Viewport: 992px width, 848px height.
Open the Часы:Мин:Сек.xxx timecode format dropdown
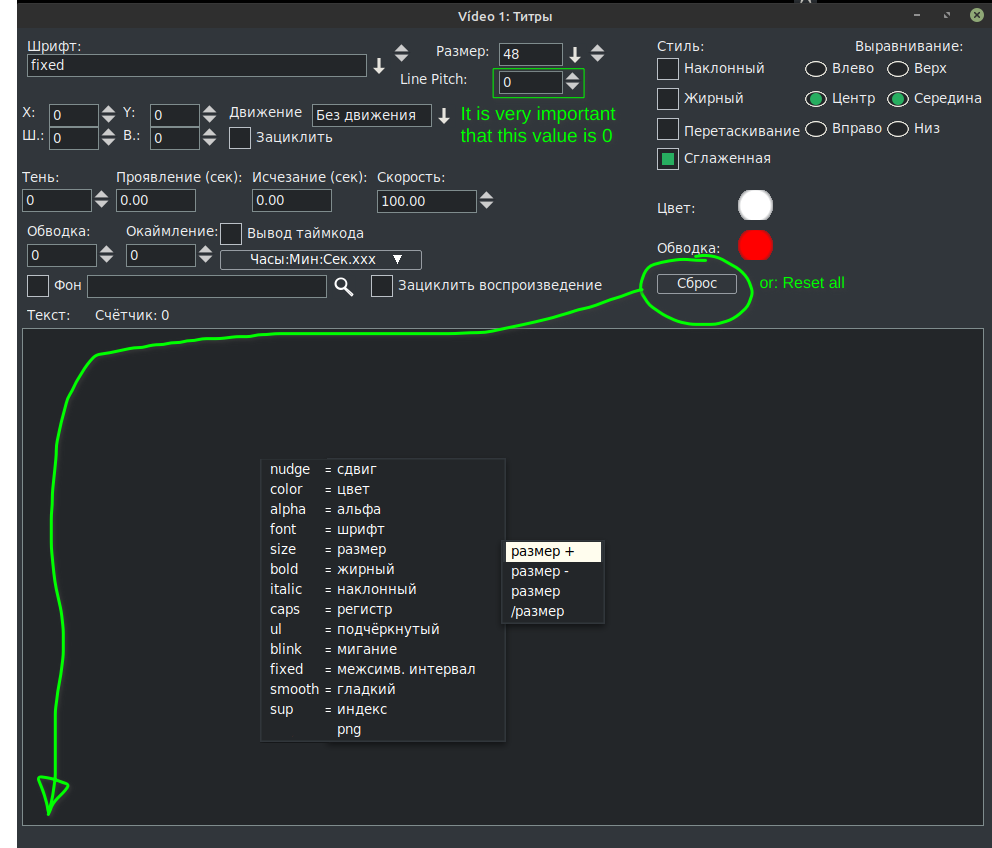(321, 260)
